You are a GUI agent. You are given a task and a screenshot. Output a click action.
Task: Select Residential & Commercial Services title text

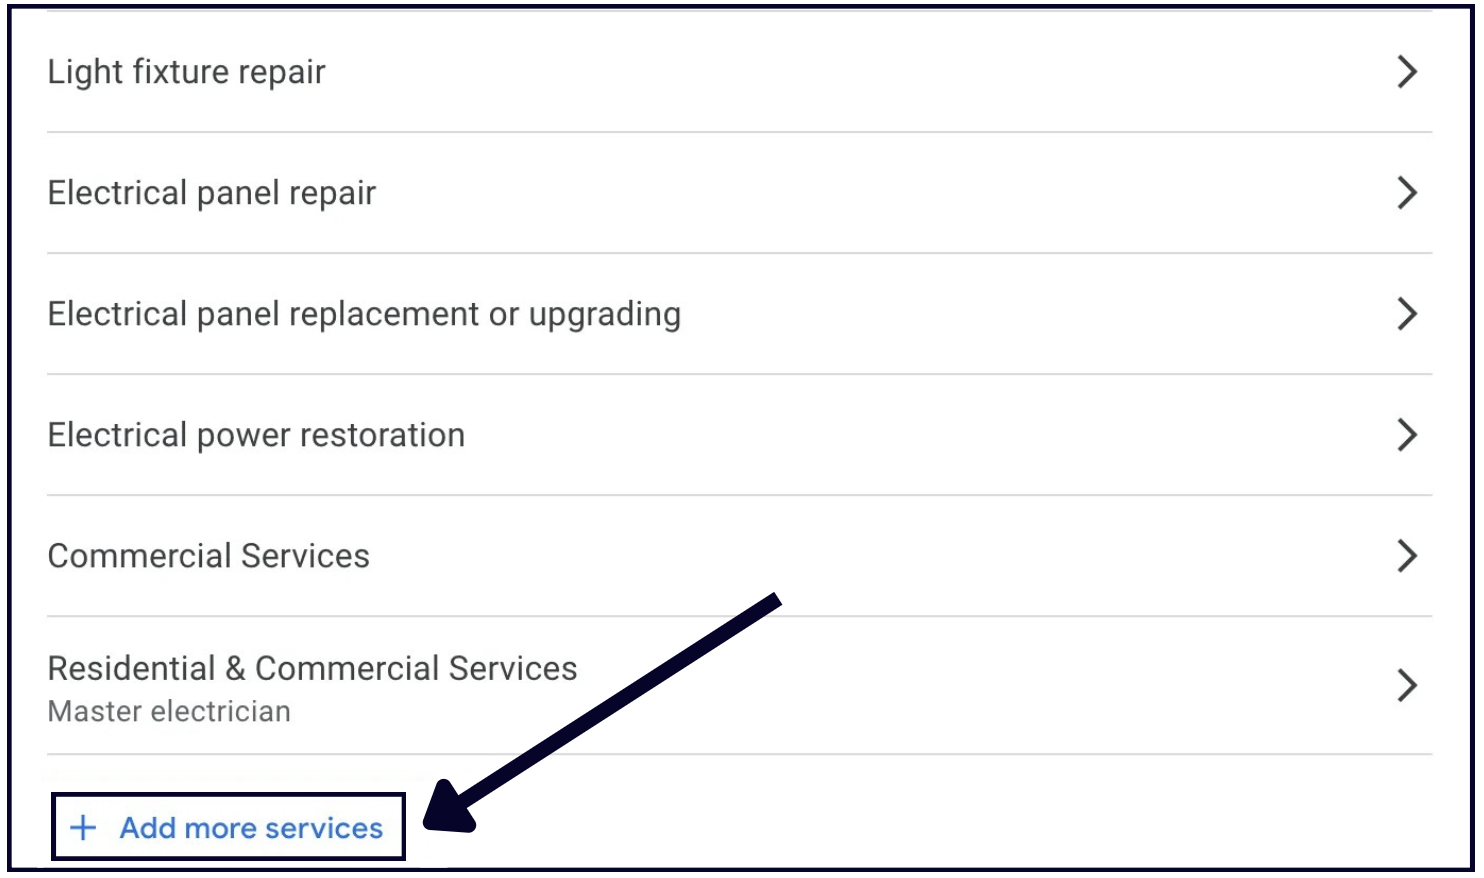tap(312, 668)
